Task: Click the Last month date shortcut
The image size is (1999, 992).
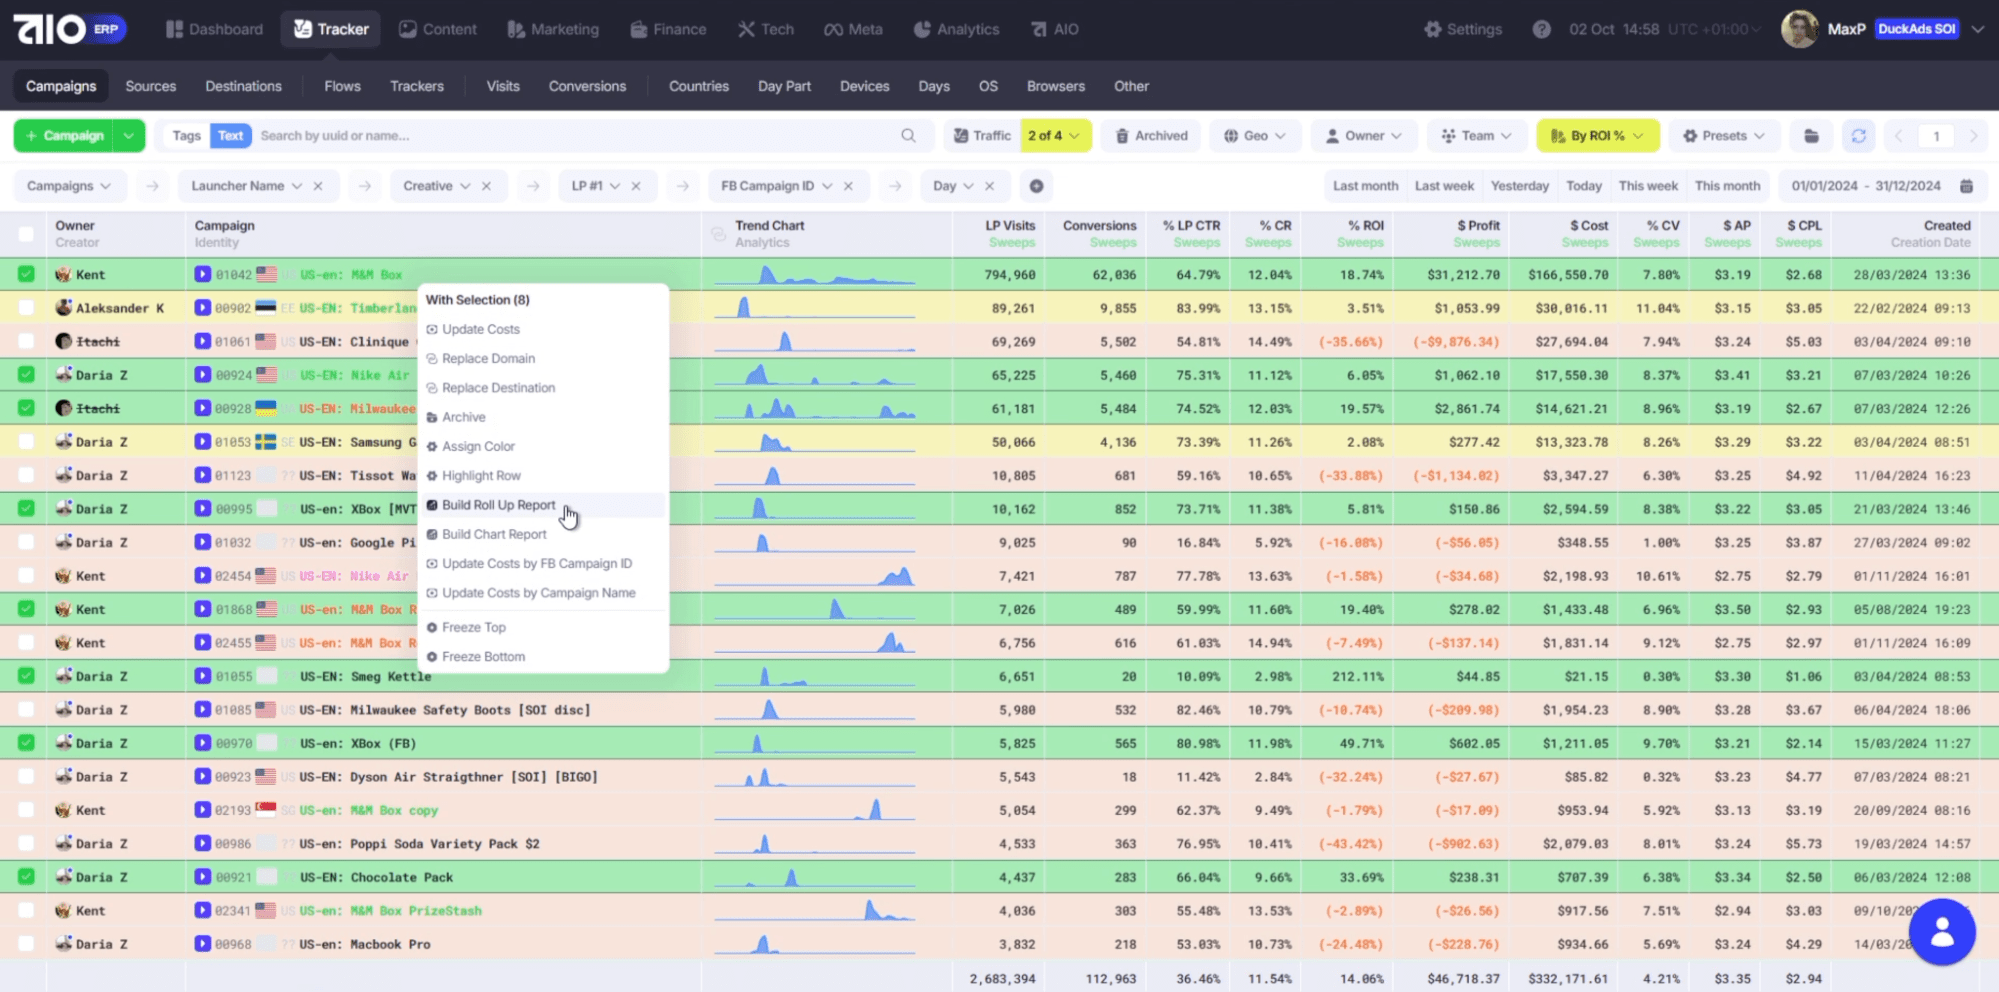Action: pyautogui.click(x=1365, y=186)
